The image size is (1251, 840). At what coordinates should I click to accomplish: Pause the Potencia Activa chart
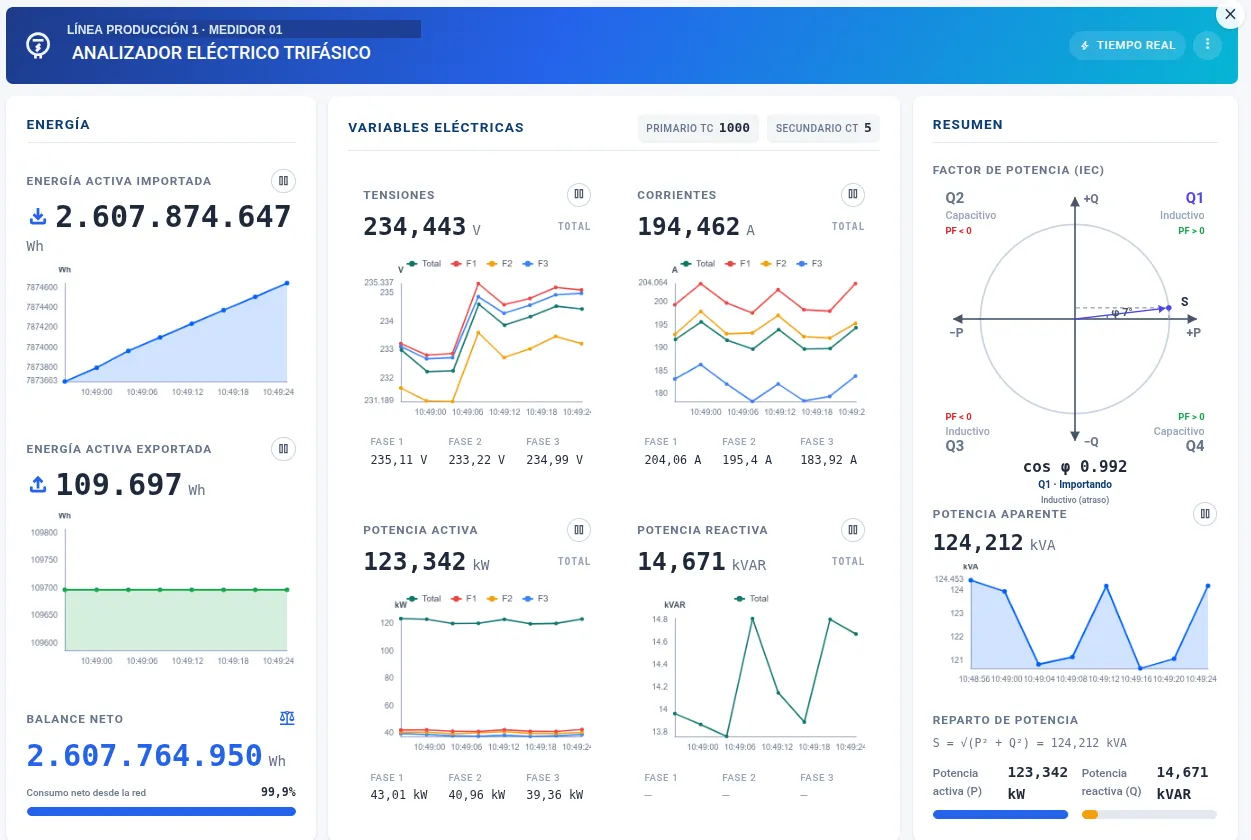(578, 529)
